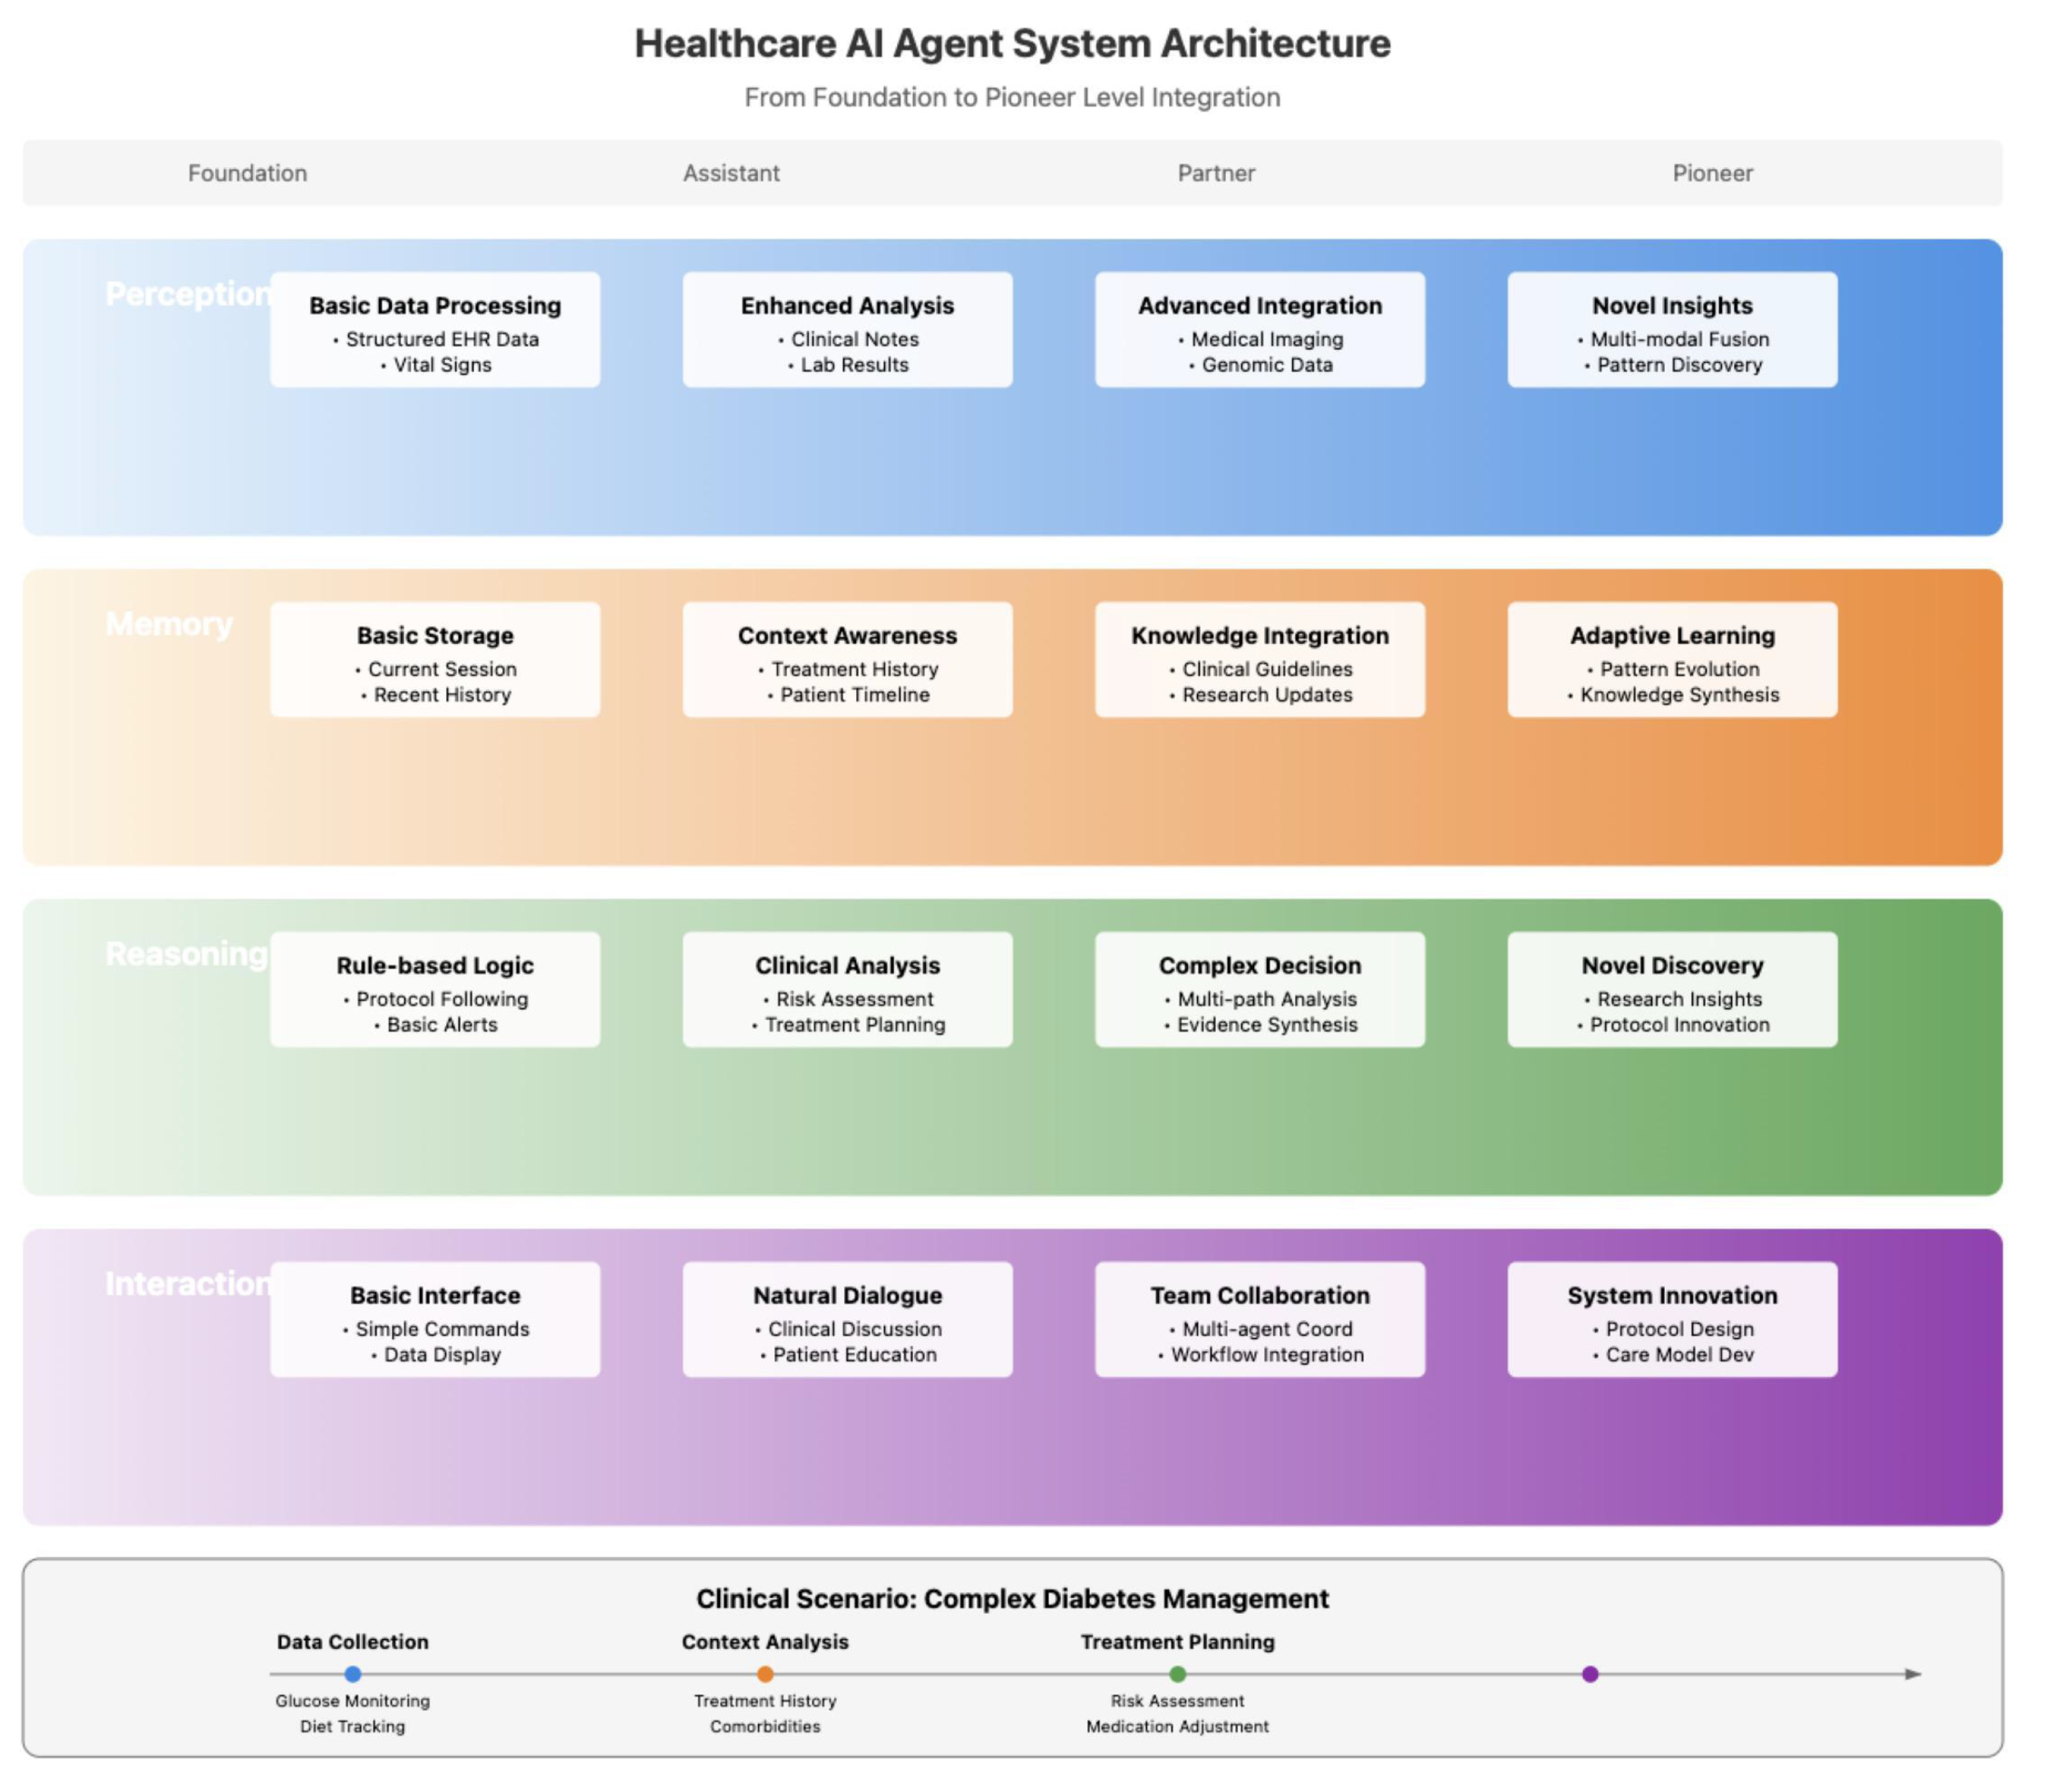The width and height of the screenshot is (2051, 1792).
Task: Select the Rule-based Logic card
Action: 435,989
